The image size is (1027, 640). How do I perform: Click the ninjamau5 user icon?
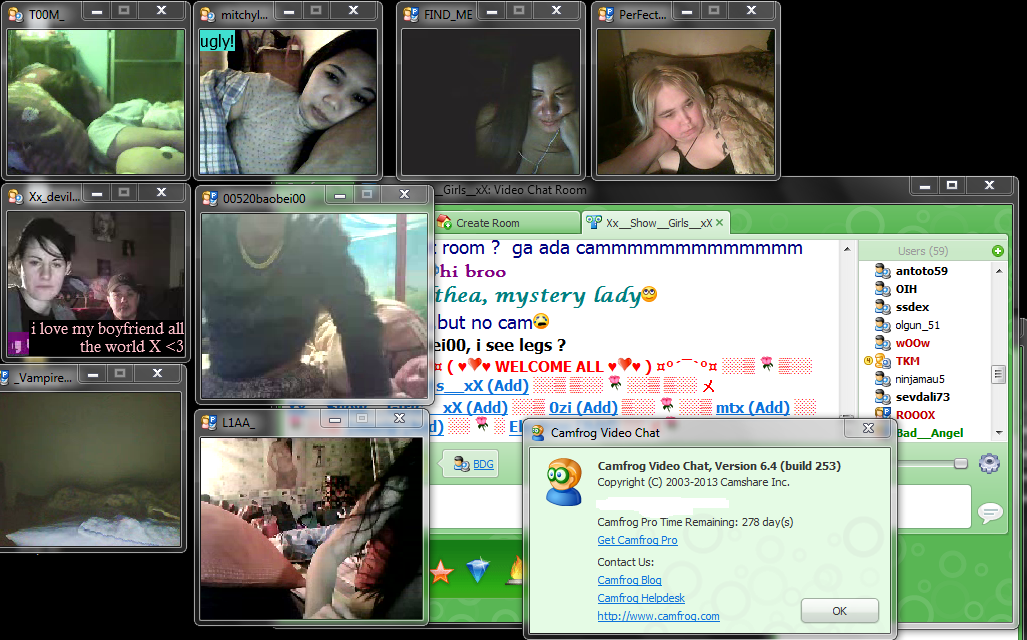[883, 379]
